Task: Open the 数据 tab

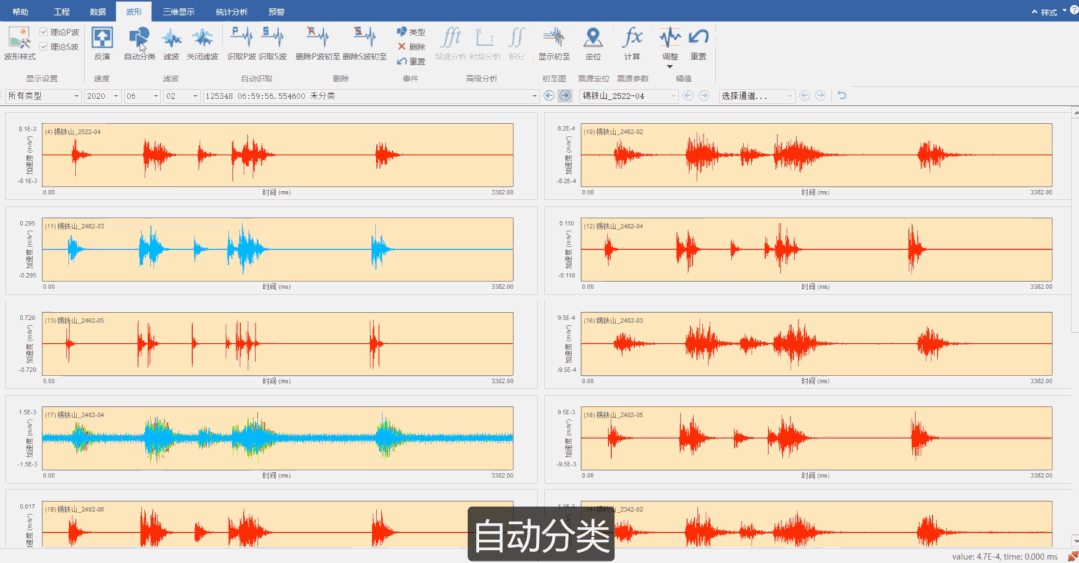Action: pyautogui.click(x=98, y=12)
